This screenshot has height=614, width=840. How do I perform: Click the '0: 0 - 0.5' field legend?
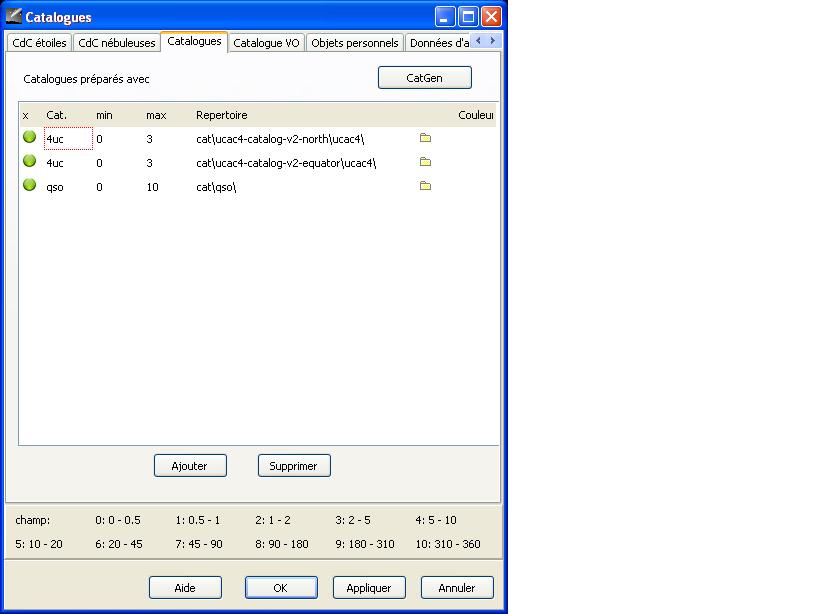pos(118,520)
